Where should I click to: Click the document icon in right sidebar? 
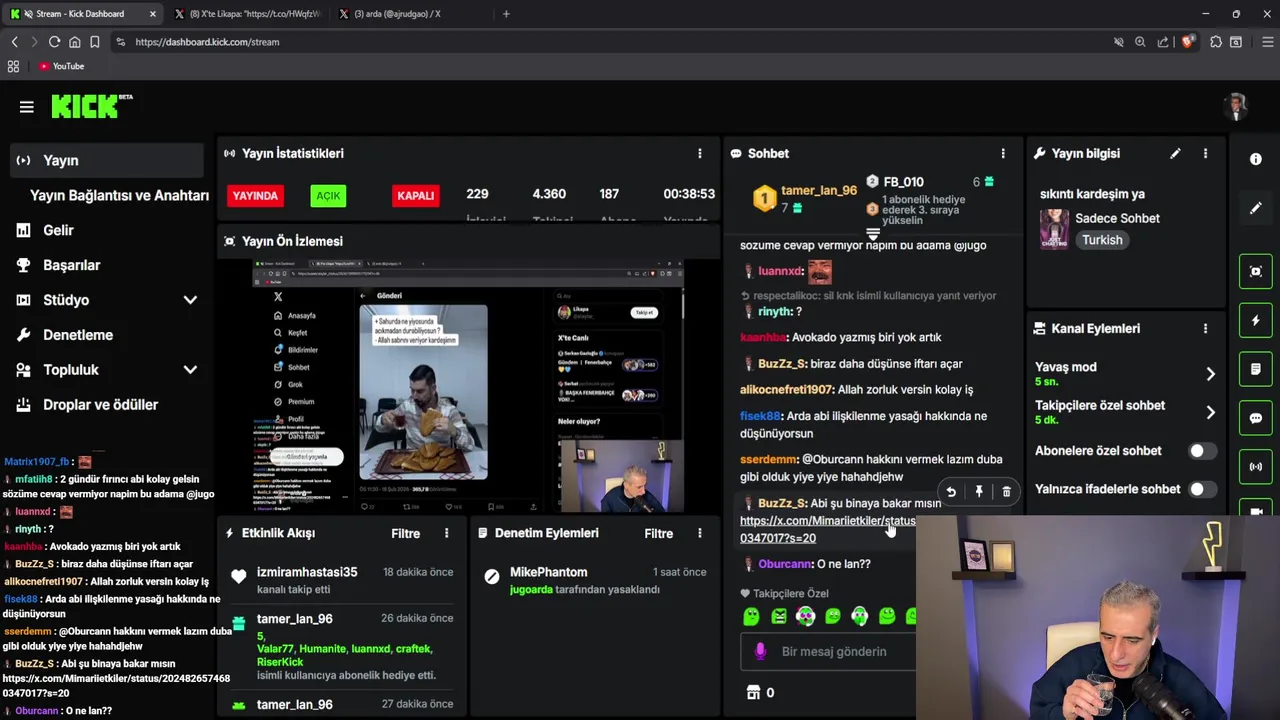[1256, 369]
